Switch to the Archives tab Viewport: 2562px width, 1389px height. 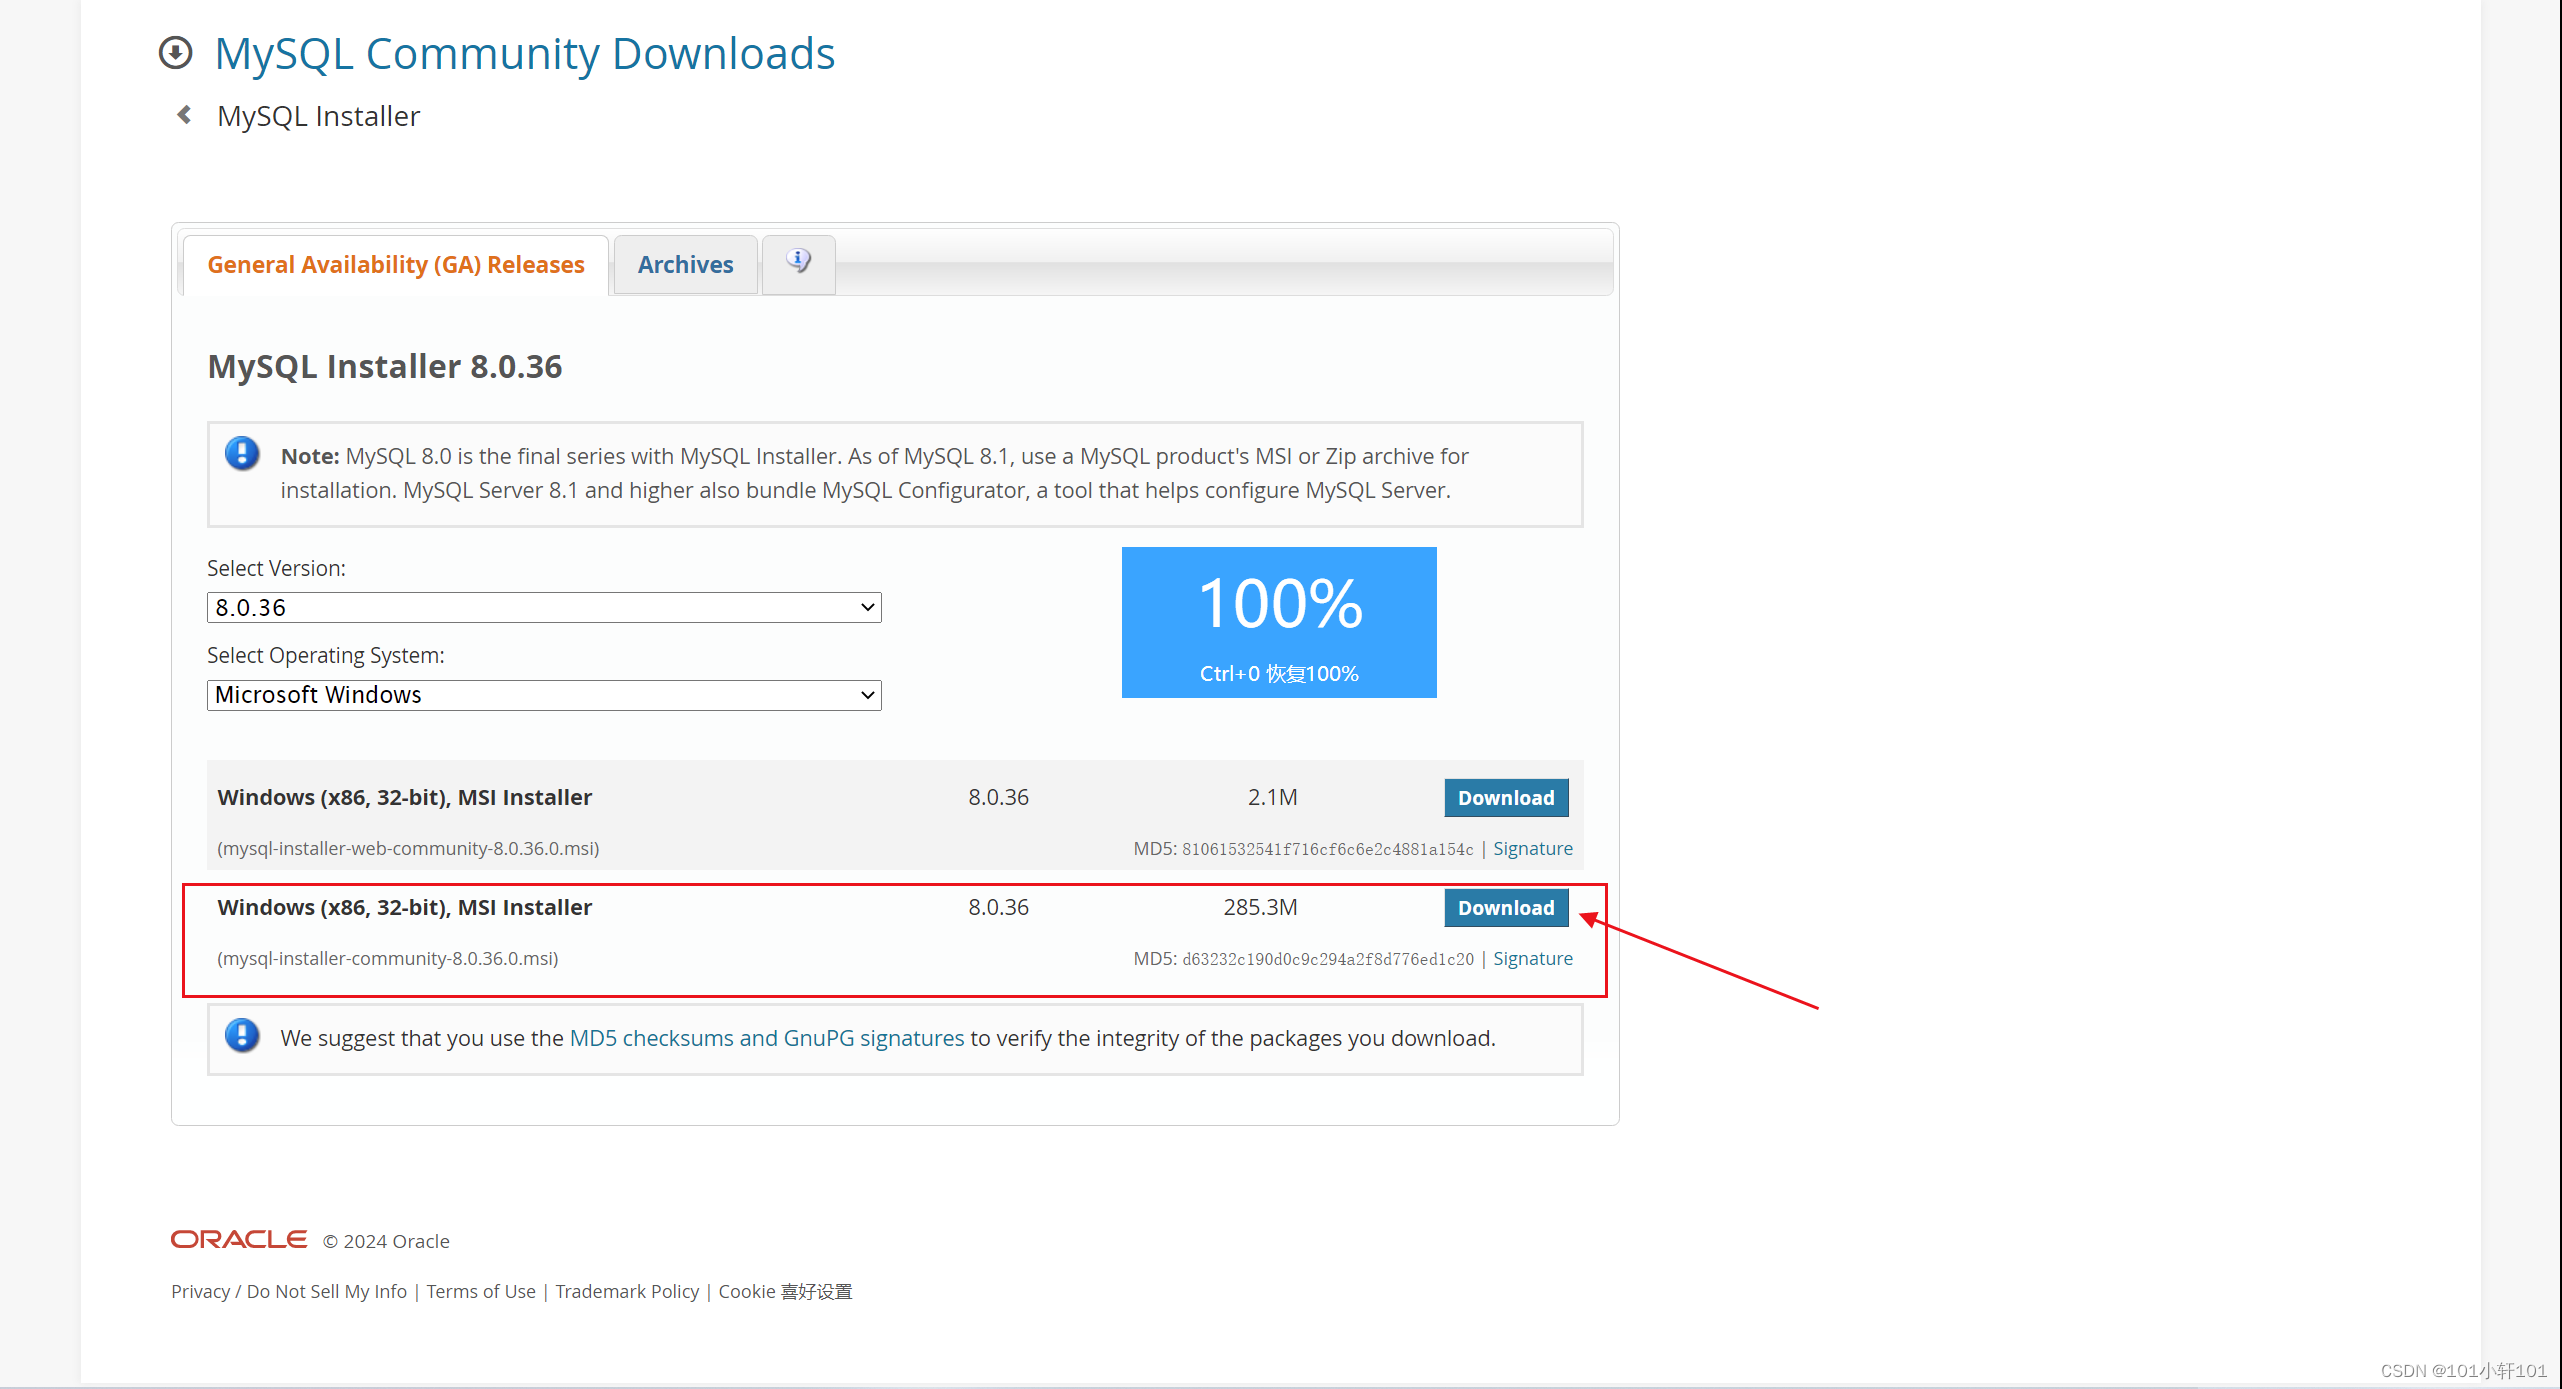coord(685,265)
